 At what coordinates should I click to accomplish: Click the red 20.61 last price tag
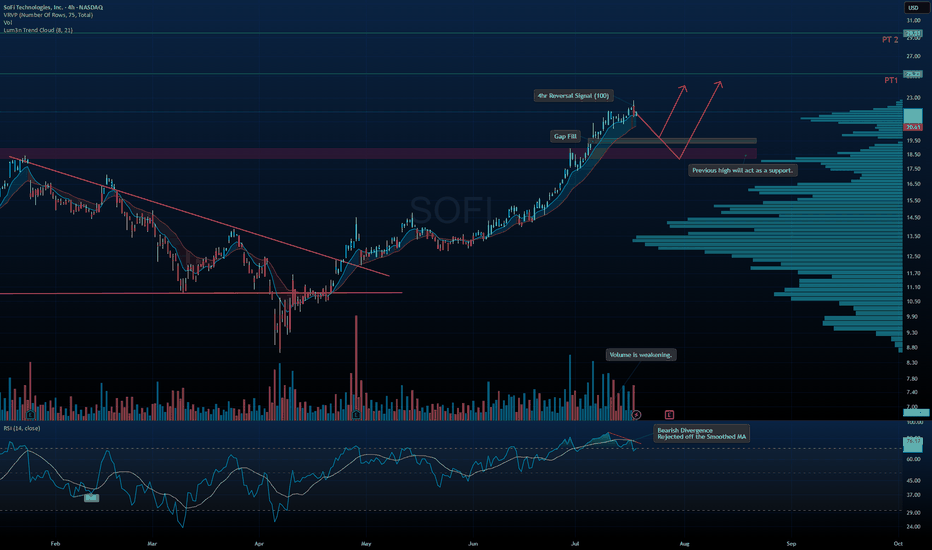click(x=912, y=127)
